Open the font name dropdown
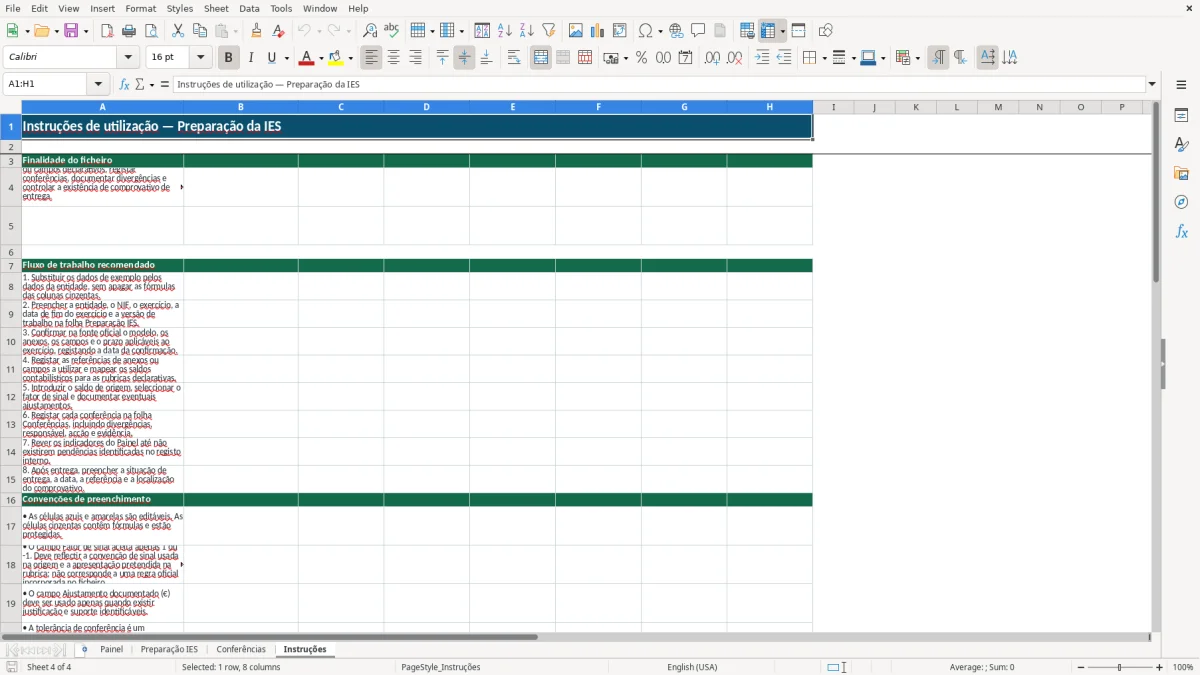 (x=128, y=58)
